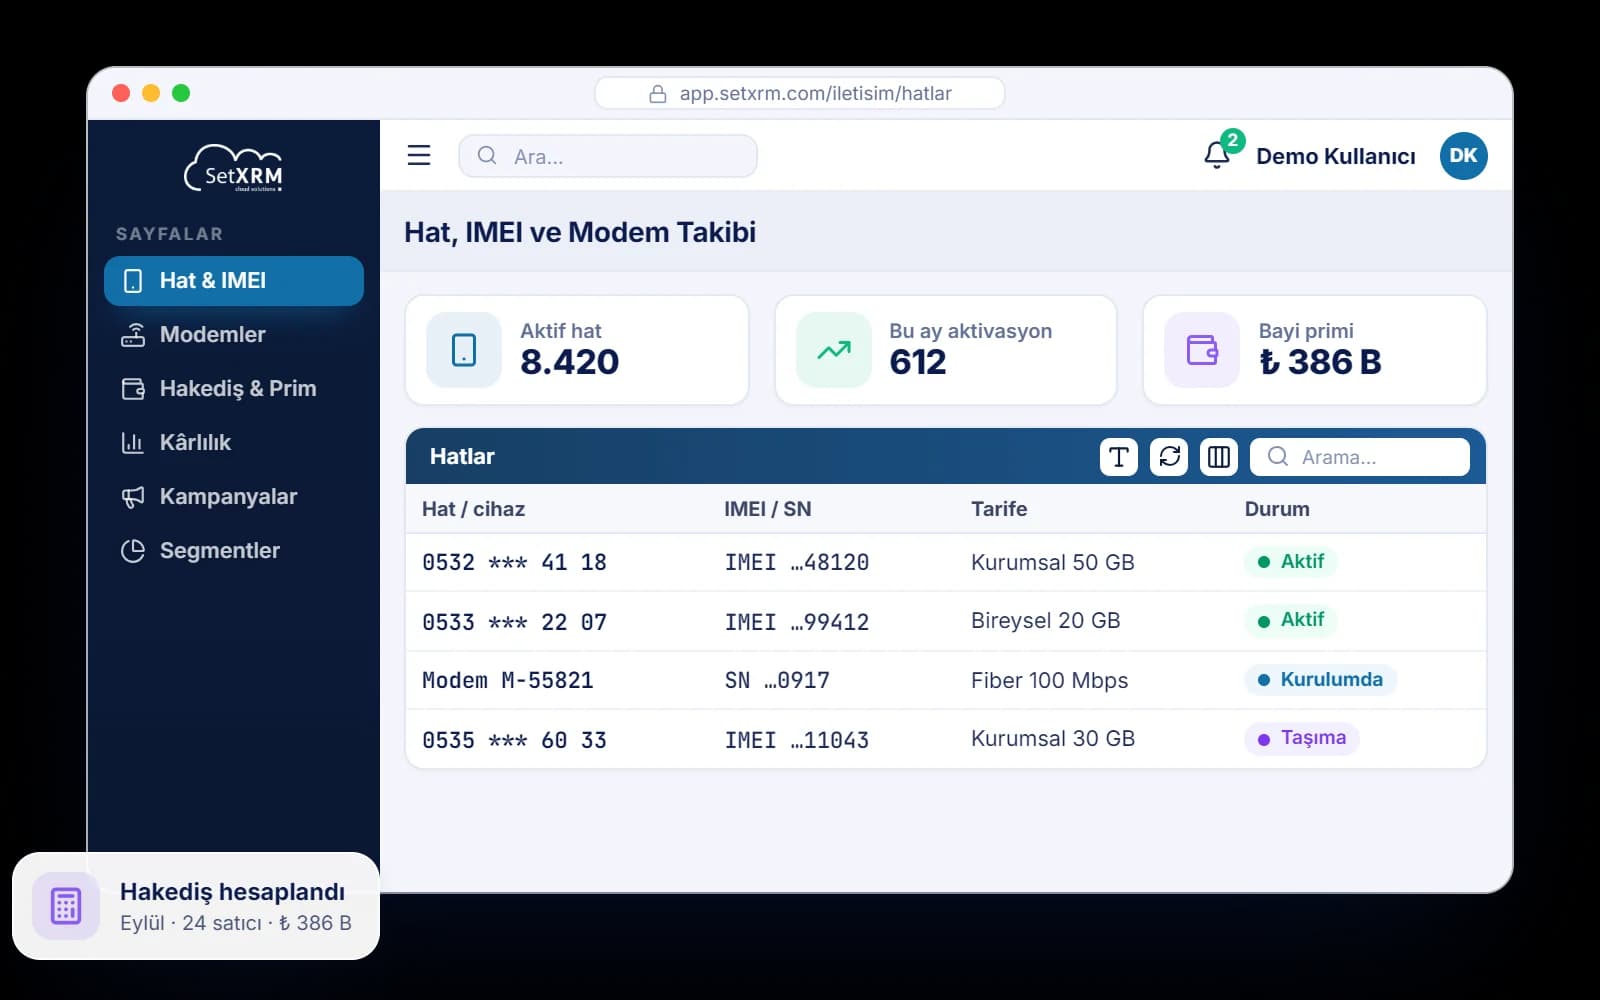Image resolution: width=1600 pixels, height=1000 pixels.
Task: Open Kampanyalar from sidebar
Action: pyautogui.click(x=234, y=497)
